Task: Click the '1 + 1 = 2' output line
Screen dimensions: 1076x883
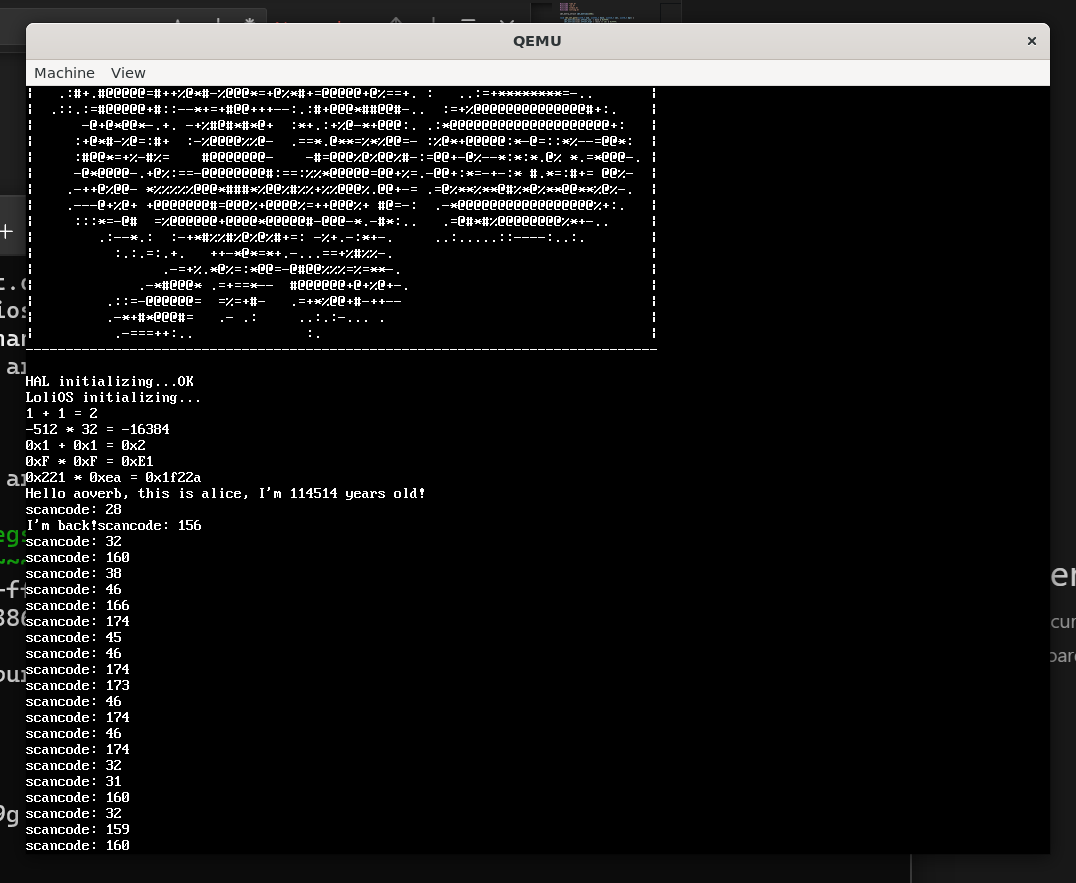Action: point(61,413)
